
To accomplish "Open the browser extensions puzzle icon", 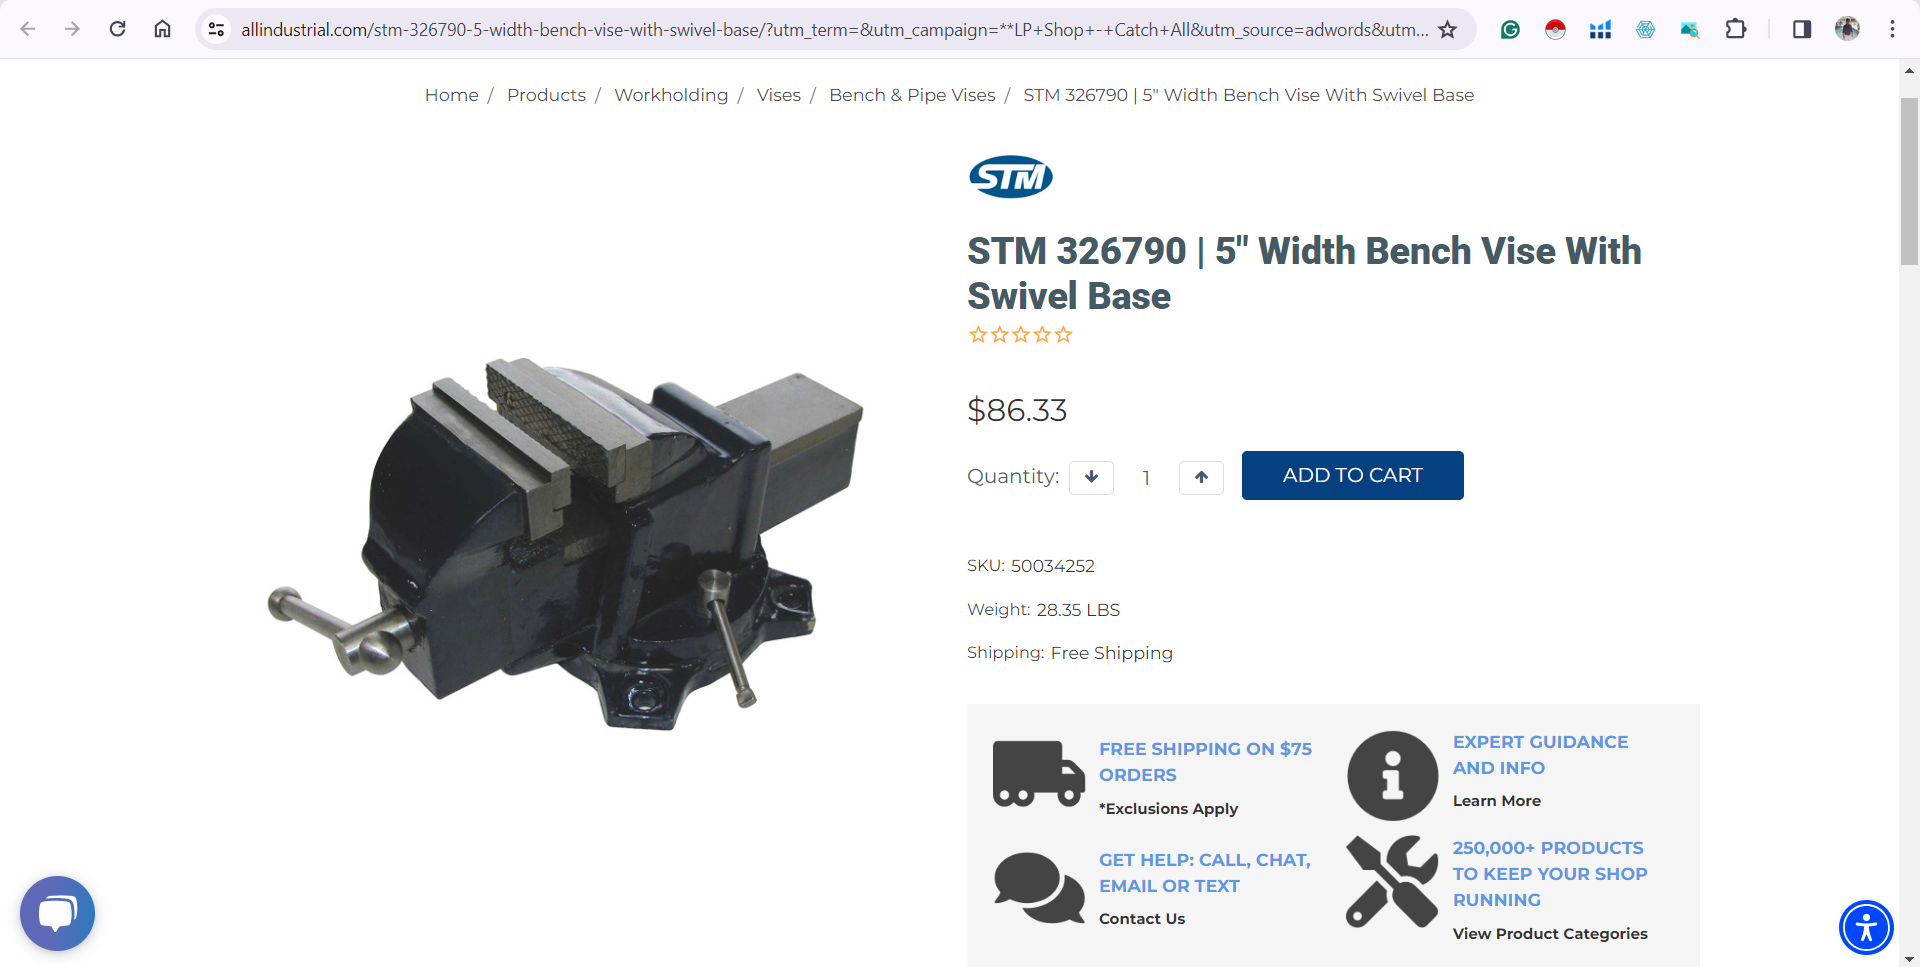I will point(1736,29).
